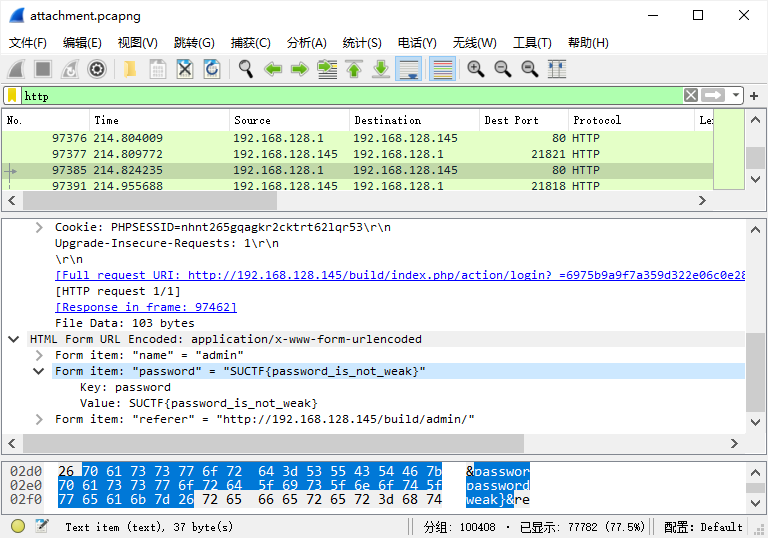768x538 pixels.
Task: Open capture options gear icon
Action: pyautogui.click(x=97, y=69)
